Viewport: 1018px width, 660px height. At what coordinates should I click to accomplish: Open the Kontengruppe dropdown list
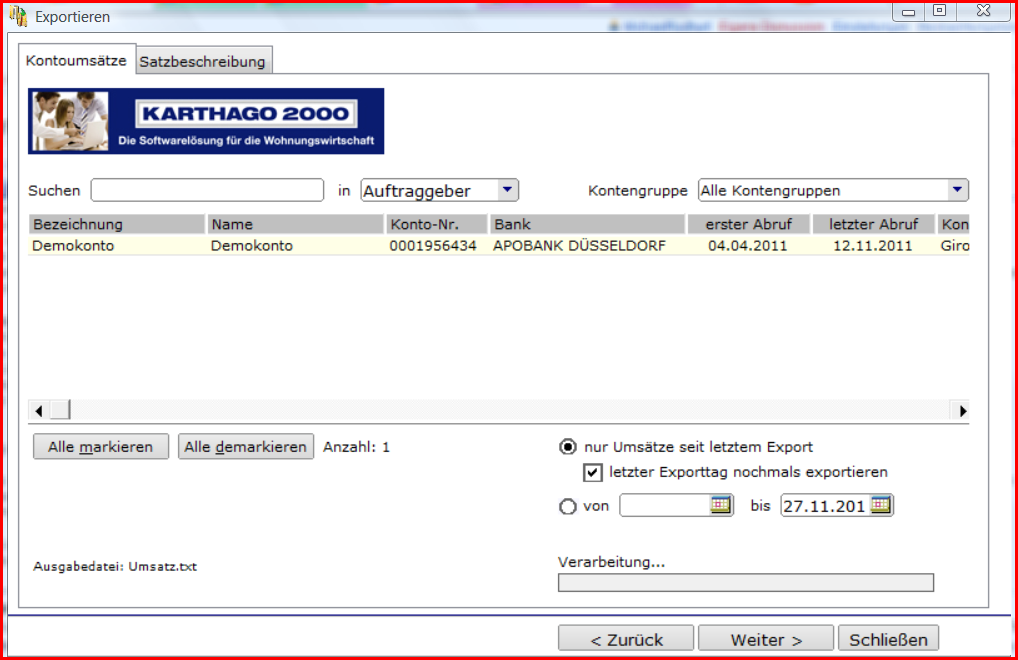tap(957, 190)
